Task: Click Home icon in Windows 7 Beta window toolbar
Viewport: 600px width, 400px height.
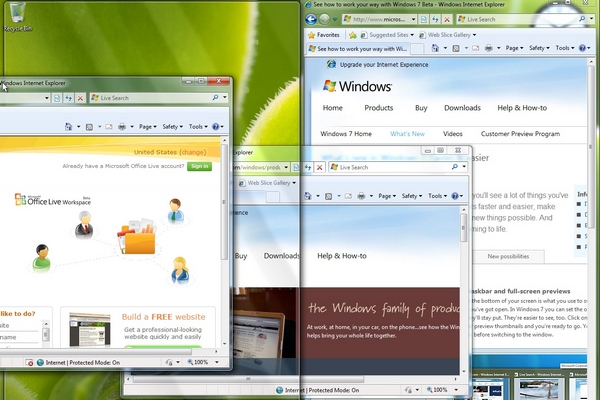Action: 435,48
